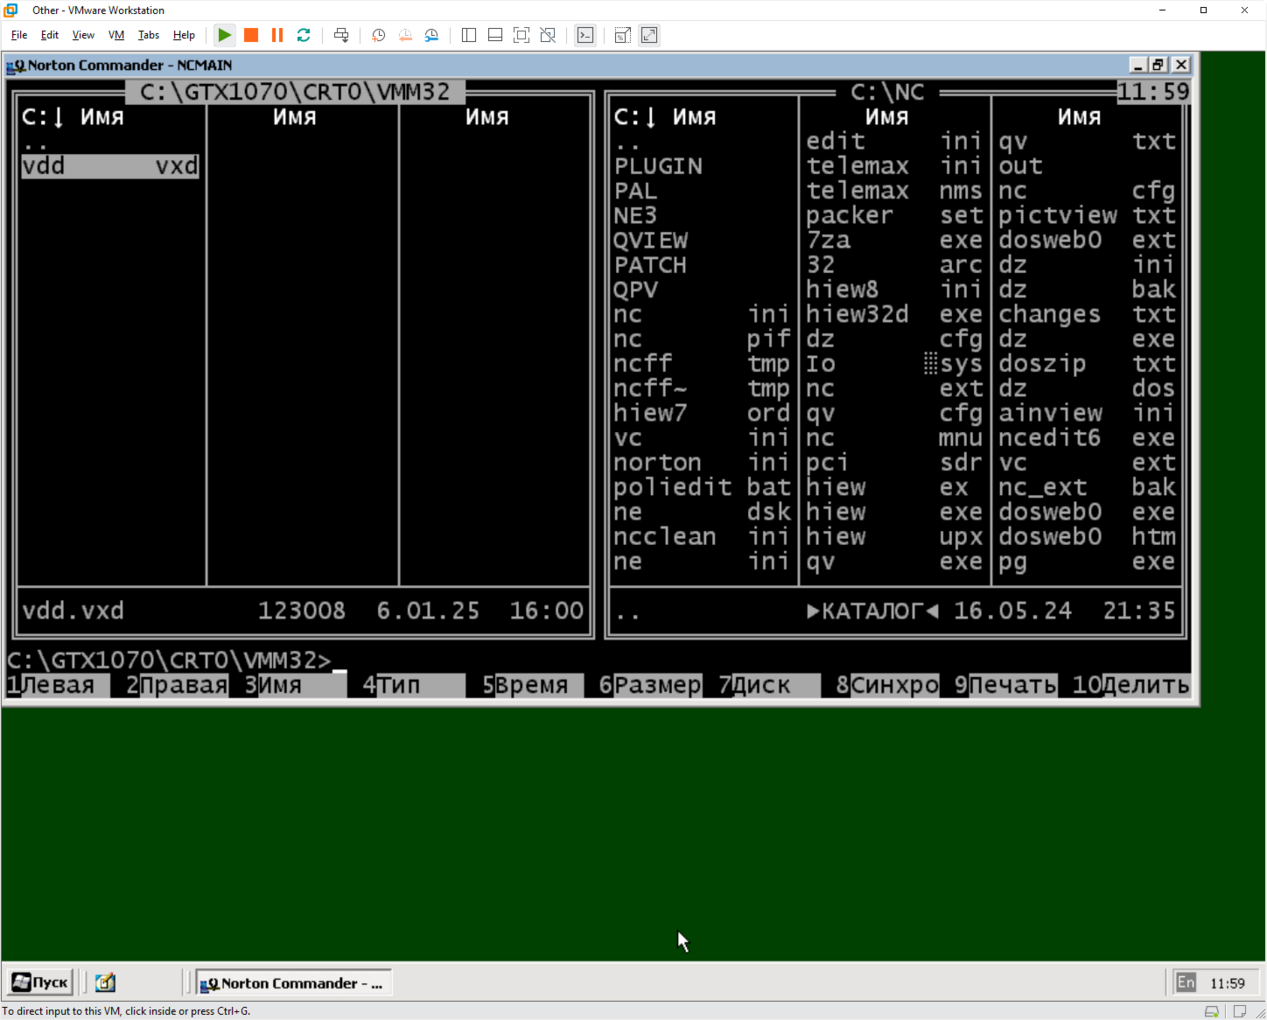1267x1020 pixels.
Task: Select ncedit6.exe in right panel
Action: tap(1087, 438)
